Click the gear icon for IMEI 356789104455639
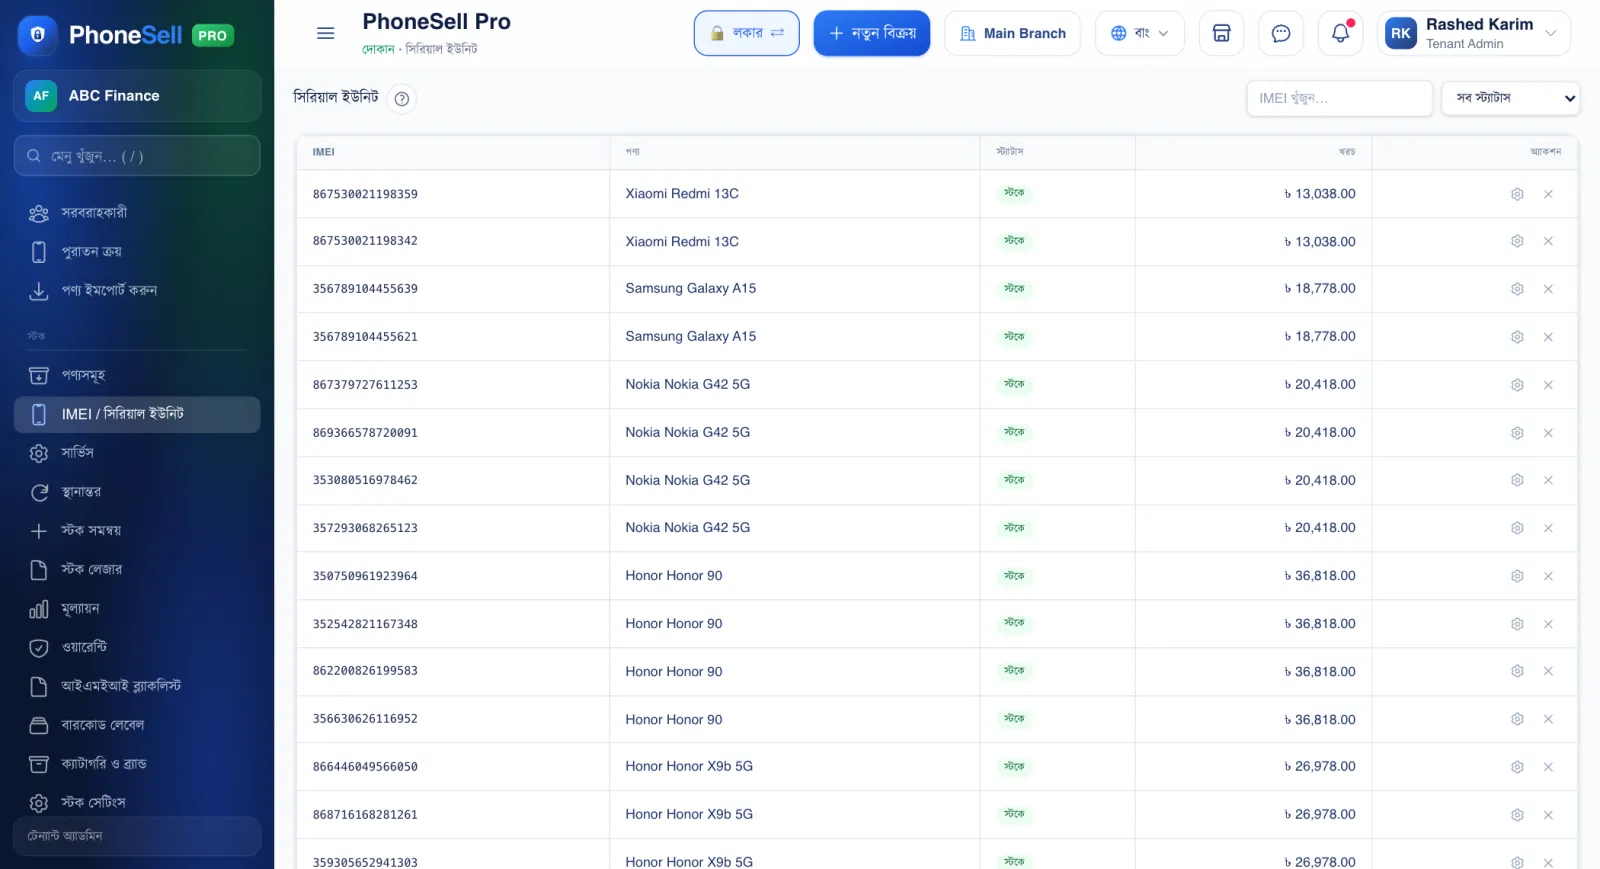This screenshot has width=1600, height=869. pyautogui.click(x=1517, y=289)
